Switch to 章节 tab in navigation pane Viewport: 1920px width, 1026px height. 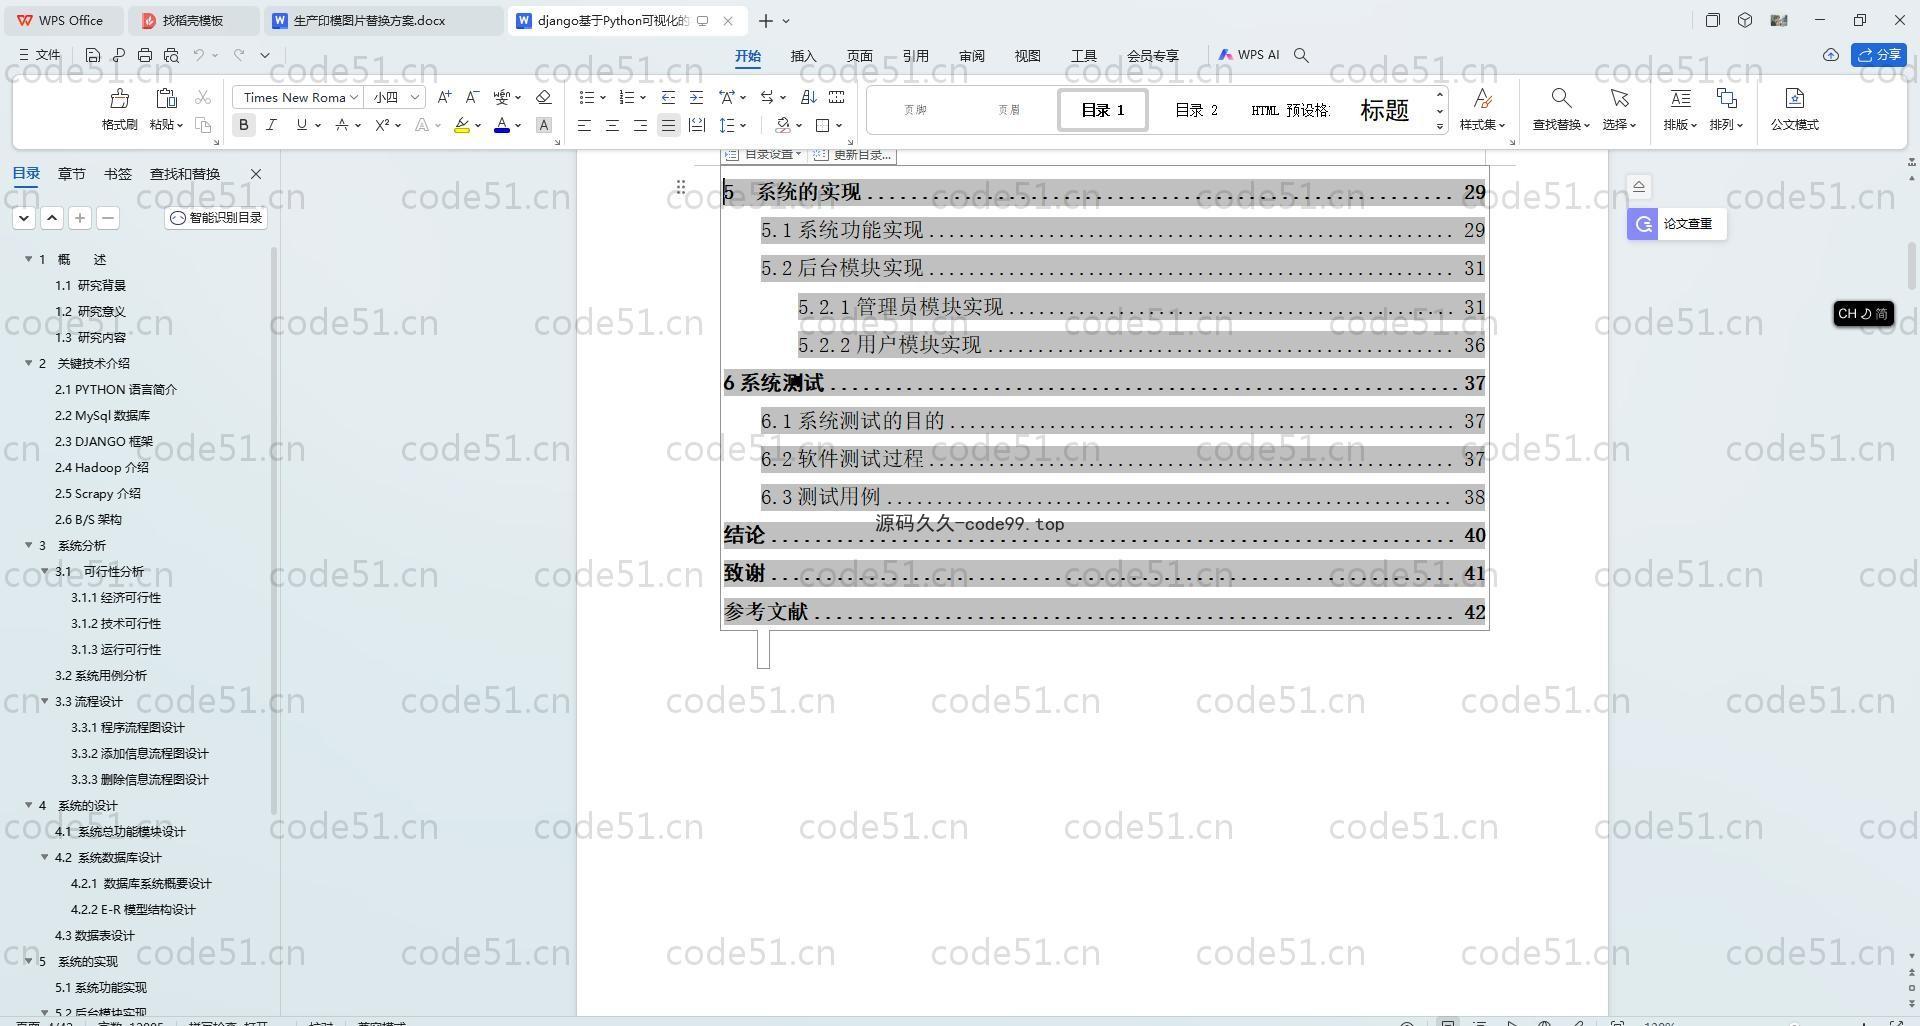tap(71, 174)
